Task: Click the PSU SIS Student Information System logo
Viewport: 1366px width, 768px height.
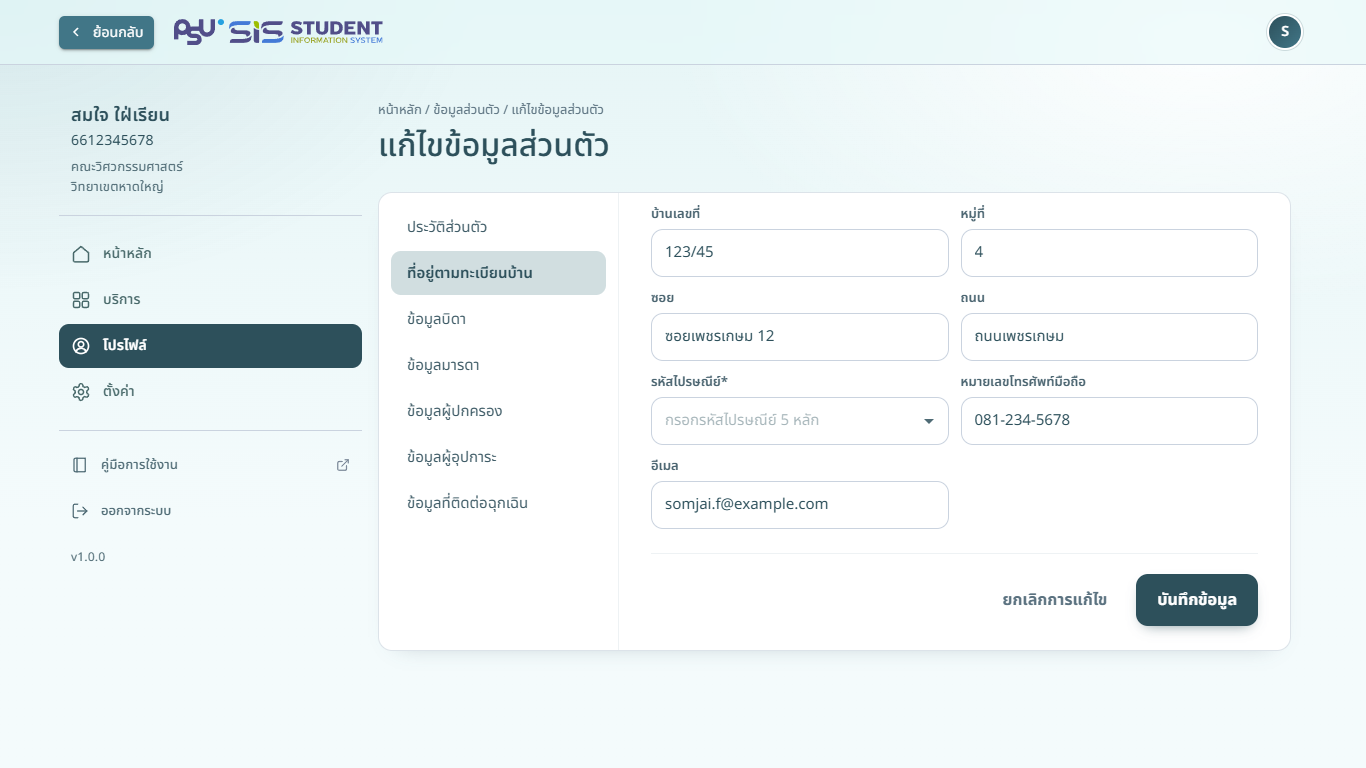Action: [278, 32]
